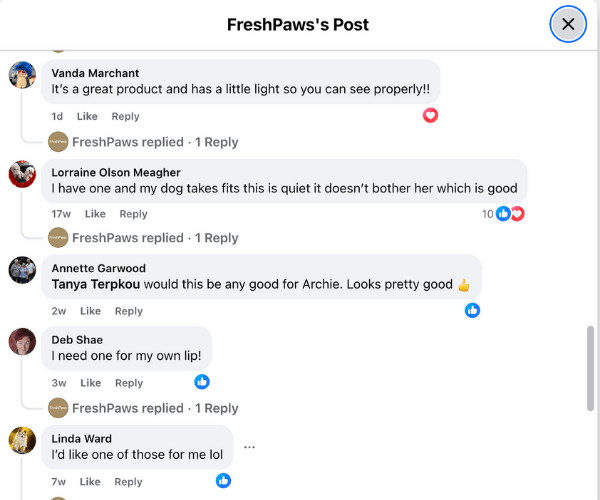Open more options for Linda Ward's comment
Viewport: 600px width, 500px height.
pos(249,447)
